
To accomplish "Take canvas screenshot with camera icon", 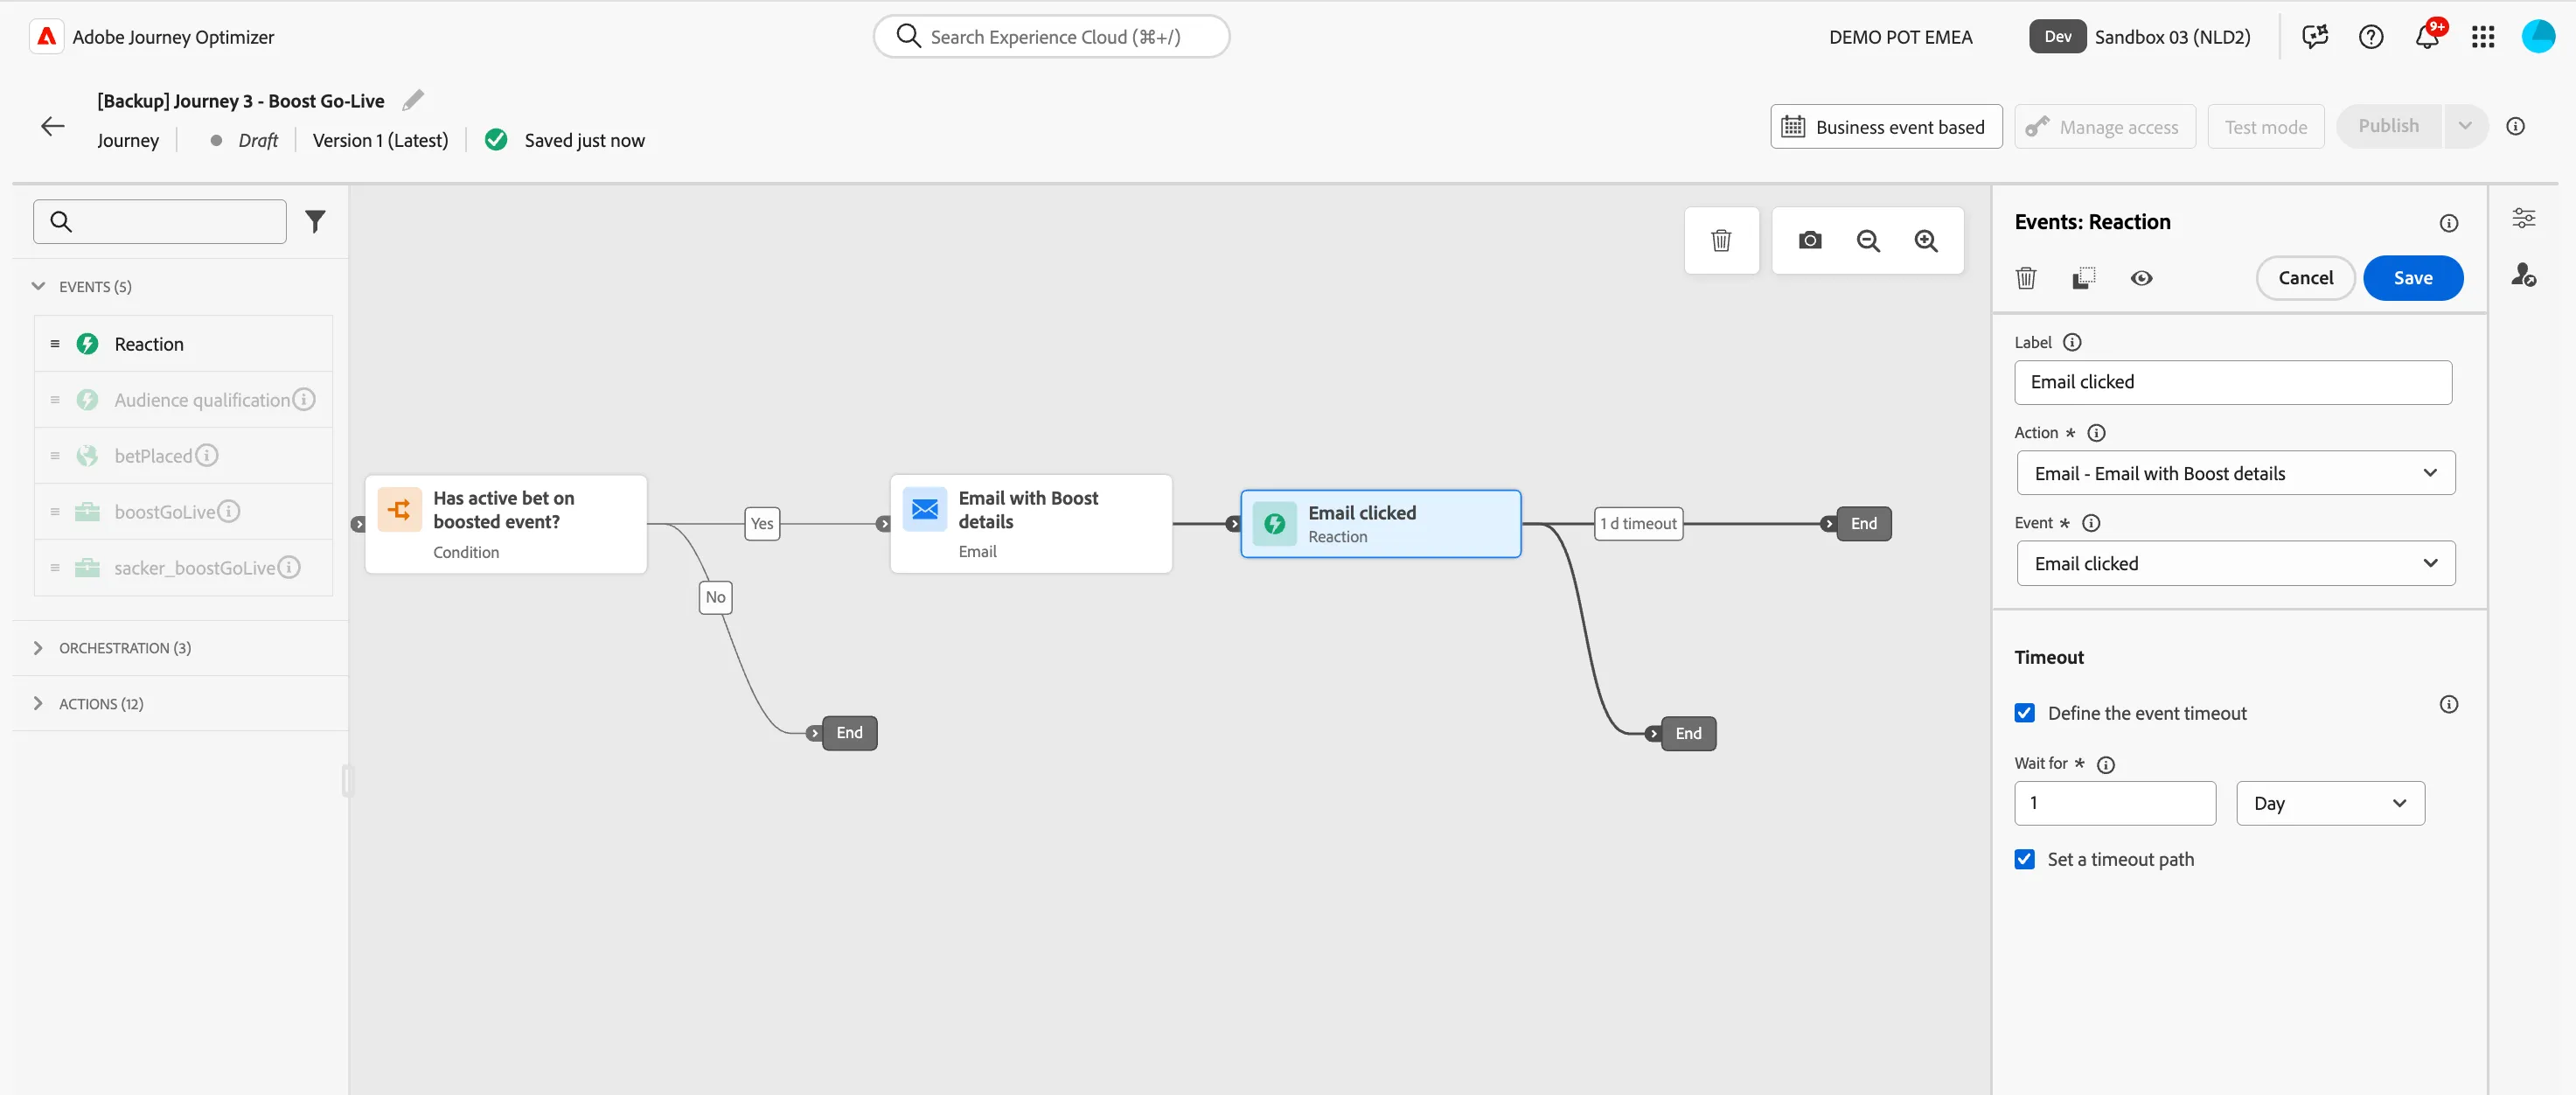I will point(1809,240).
